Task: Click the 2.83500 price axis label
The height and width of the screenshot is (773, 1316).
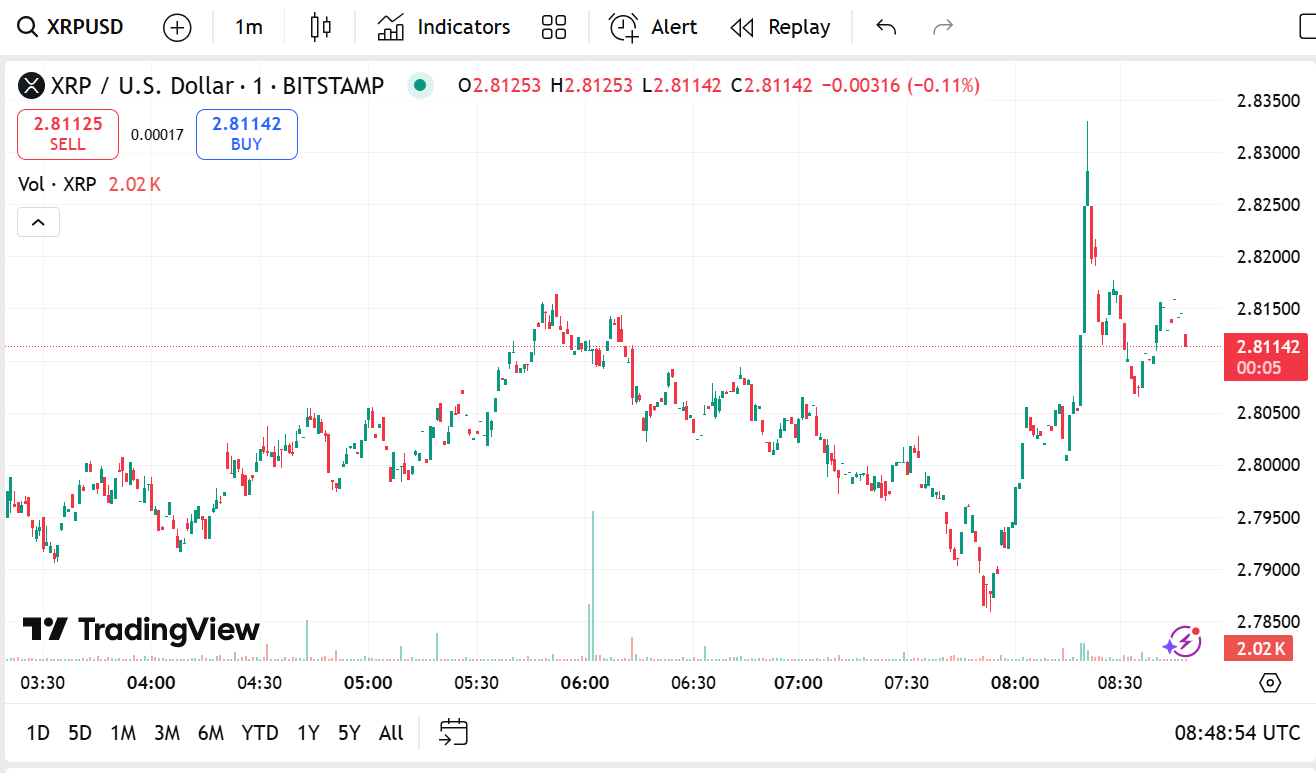Action: pyautogui.click(x=1268, y=101)
